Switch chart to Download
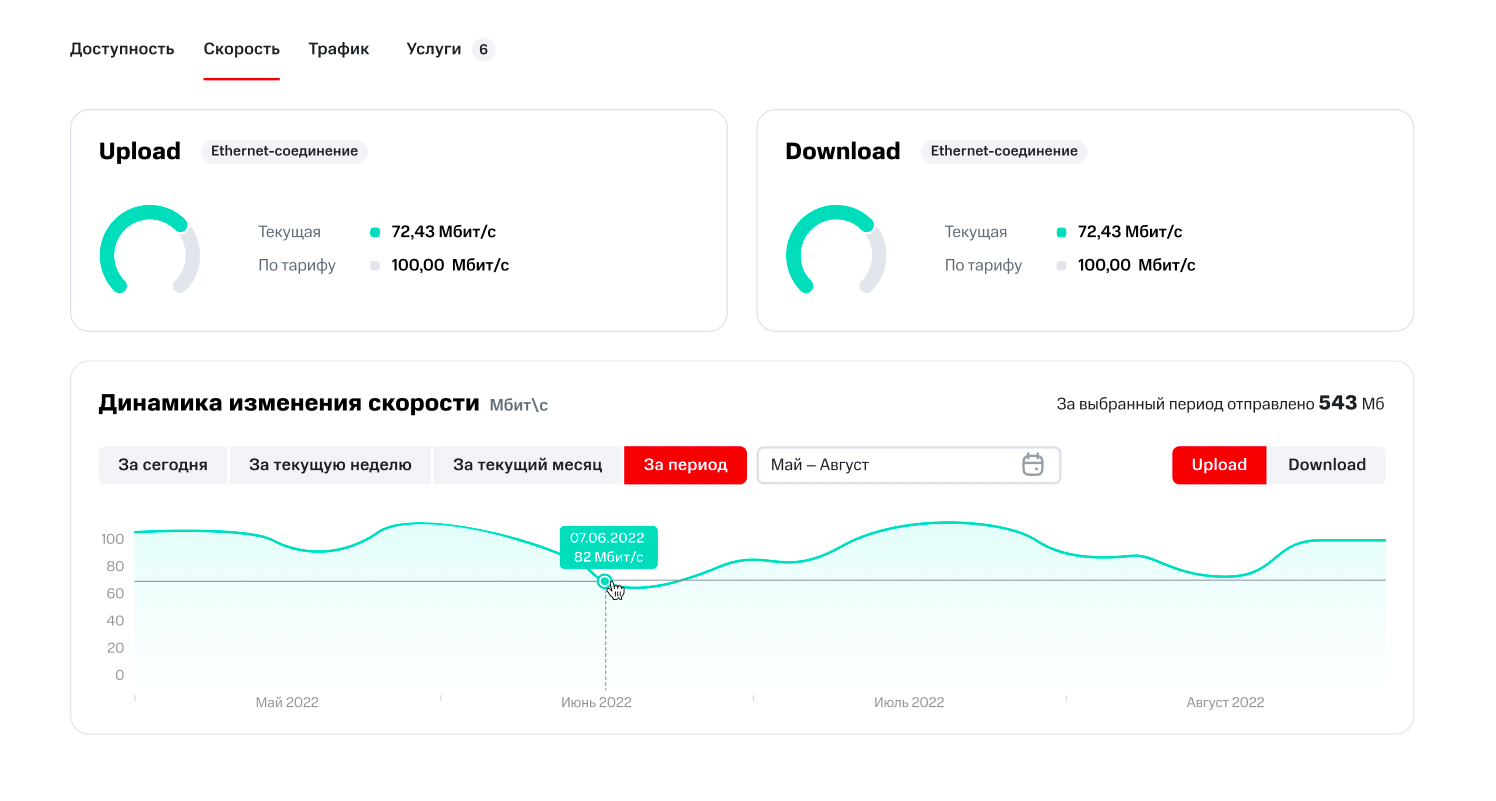 point(1327,465)
